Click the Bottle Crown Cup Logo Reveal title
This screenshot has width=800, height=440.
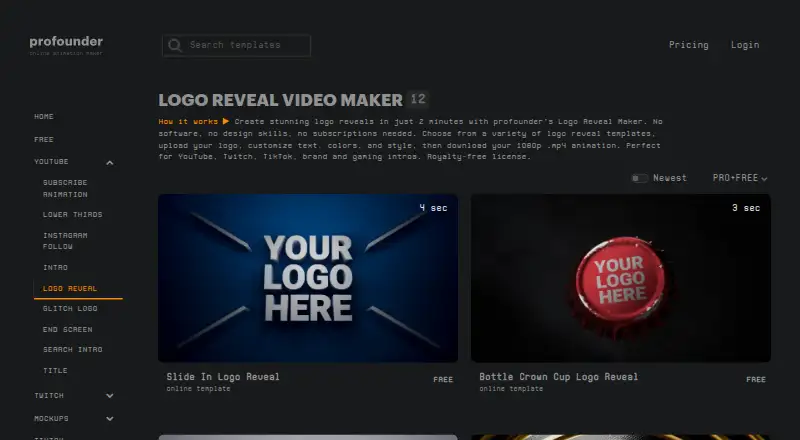(559, 377)
